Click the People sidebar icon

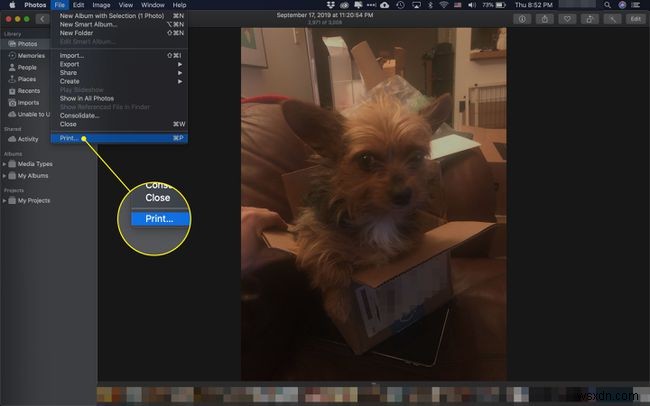(x=12, y=67)
